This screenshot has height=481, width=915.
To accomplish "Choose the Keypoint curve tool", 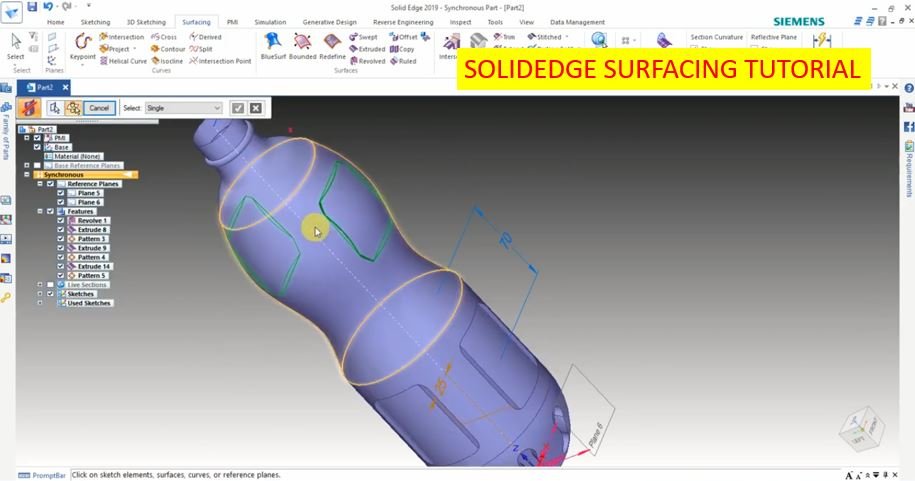I will (83, 45).
